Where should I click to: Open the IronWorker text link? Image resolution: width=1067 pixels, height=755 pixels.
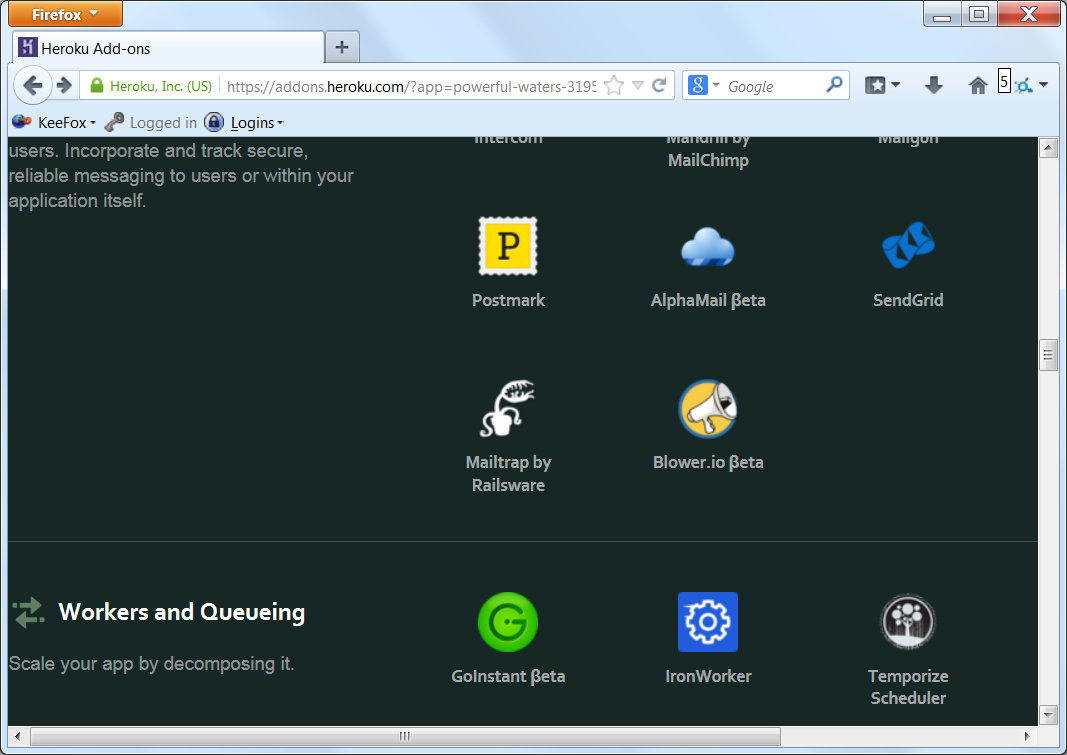[x=708, y=676]
